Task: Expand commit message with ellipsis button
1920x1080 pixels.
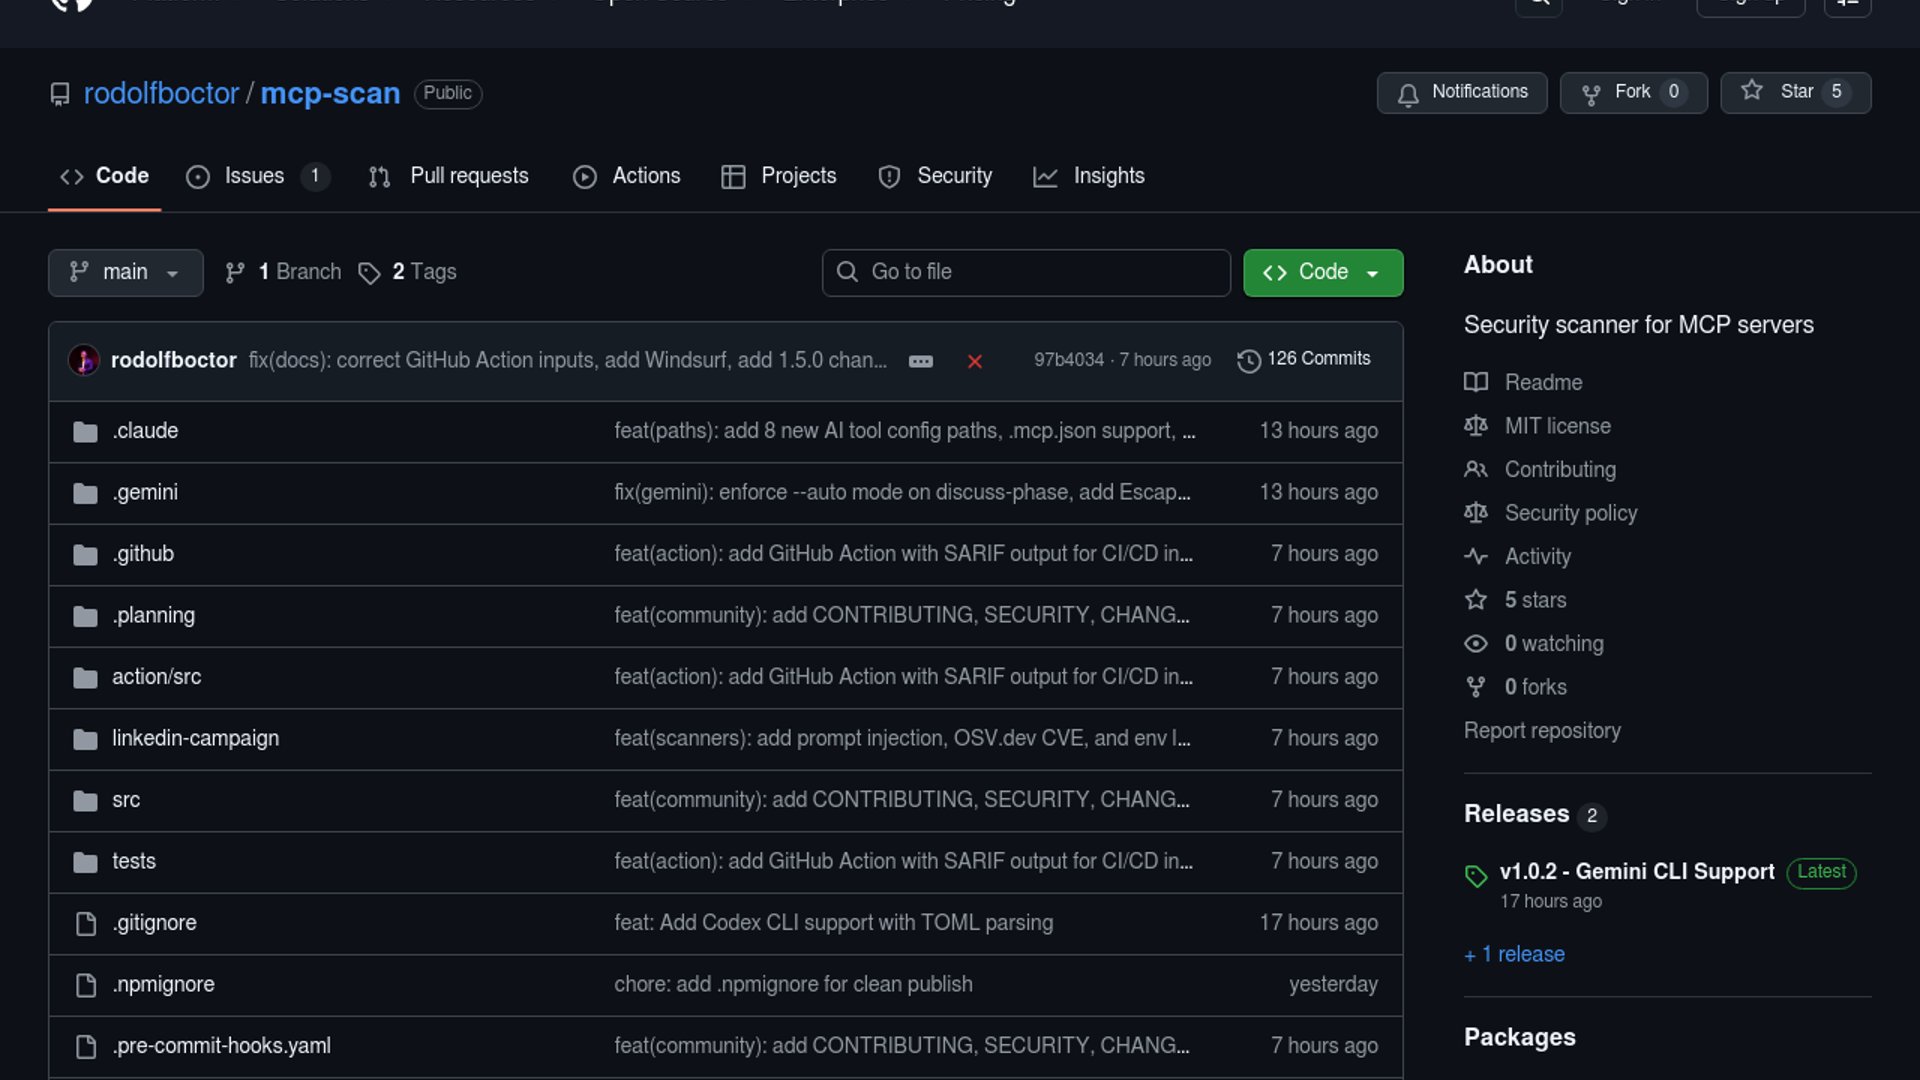Action: [x=920, y=361]
